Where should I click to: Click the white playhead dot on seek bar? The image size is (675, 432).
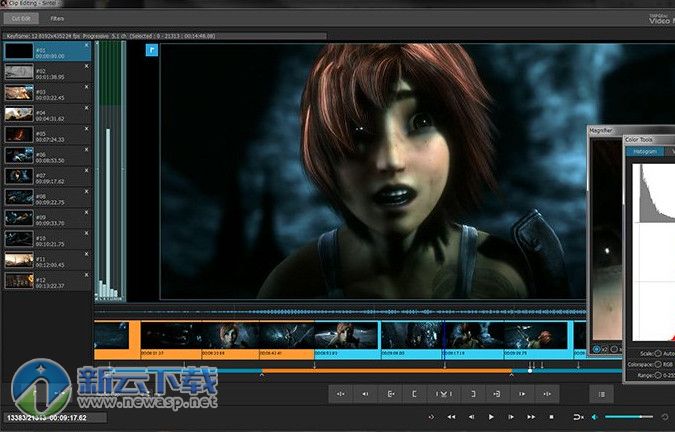530,370
